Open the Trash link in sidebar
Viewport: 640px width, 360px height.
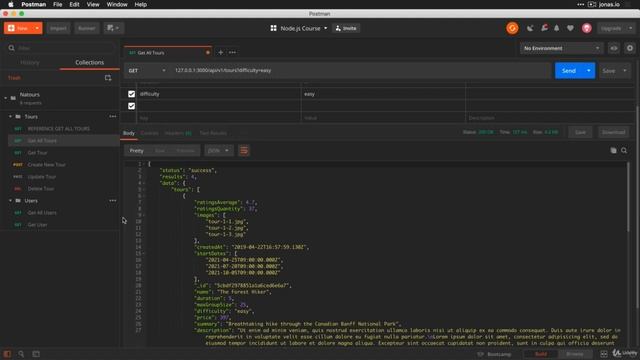(14, 78)
